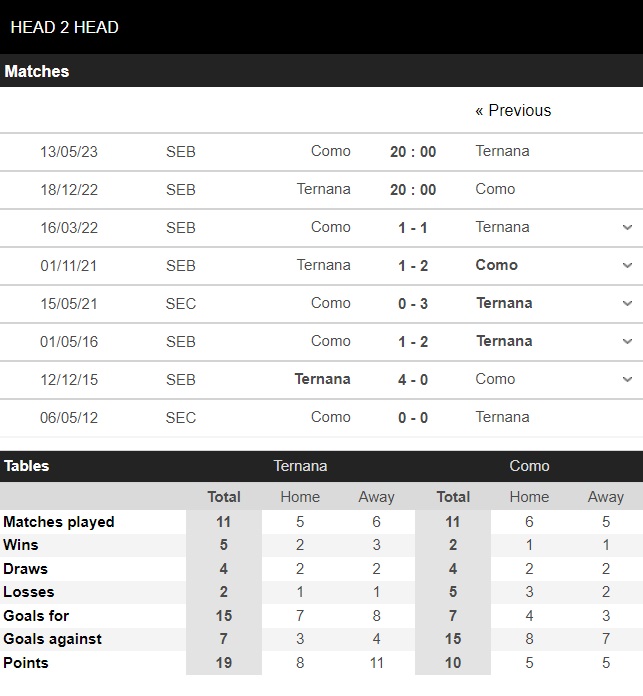Open the 20 : 00 kickoff on 18/12/22
The height and width of the screenshot is (696, 643).
[x=413, y=190]
